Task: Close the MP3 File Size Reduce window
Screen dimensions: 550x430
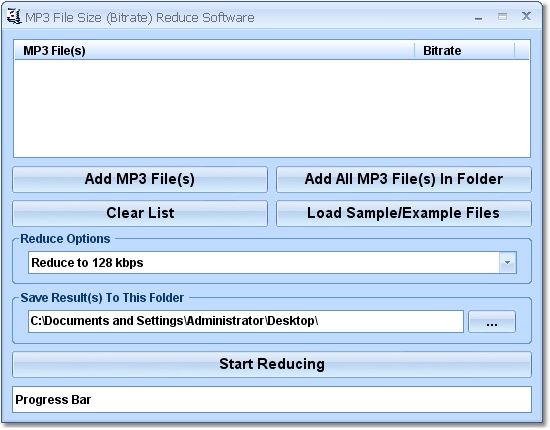Action: point(526,16)
